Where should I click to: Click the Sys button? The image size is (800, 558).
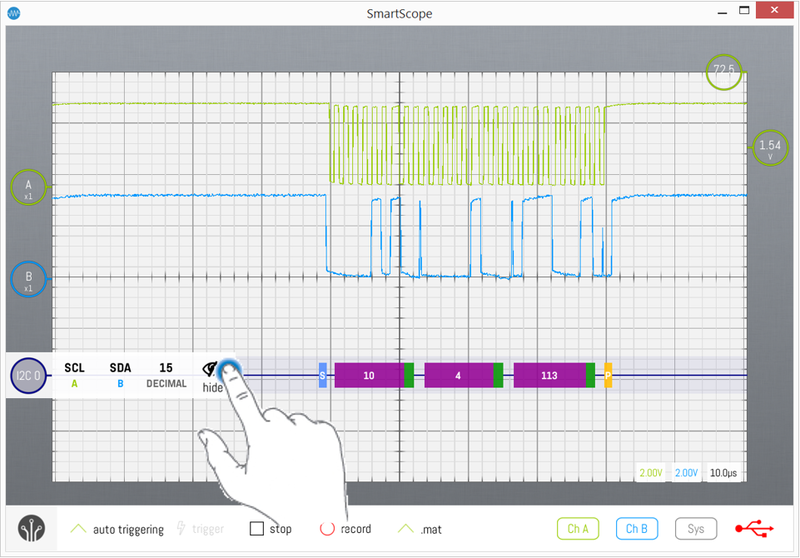pyautogui.click(x=695, y=528)
